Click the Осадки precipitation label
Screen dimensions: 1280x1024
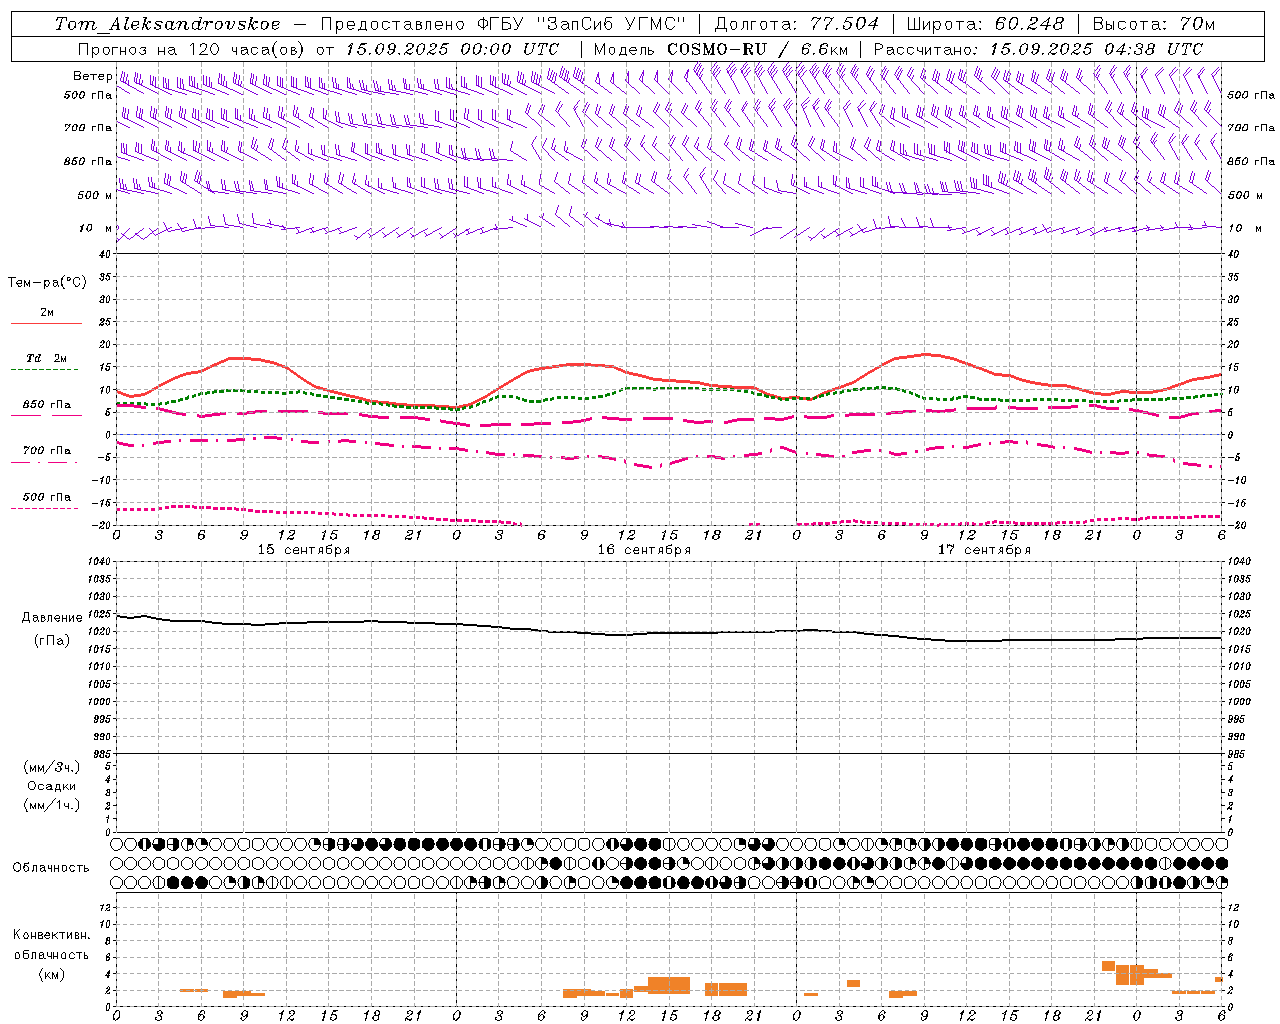pyautogui.click(x=51, y=786)
